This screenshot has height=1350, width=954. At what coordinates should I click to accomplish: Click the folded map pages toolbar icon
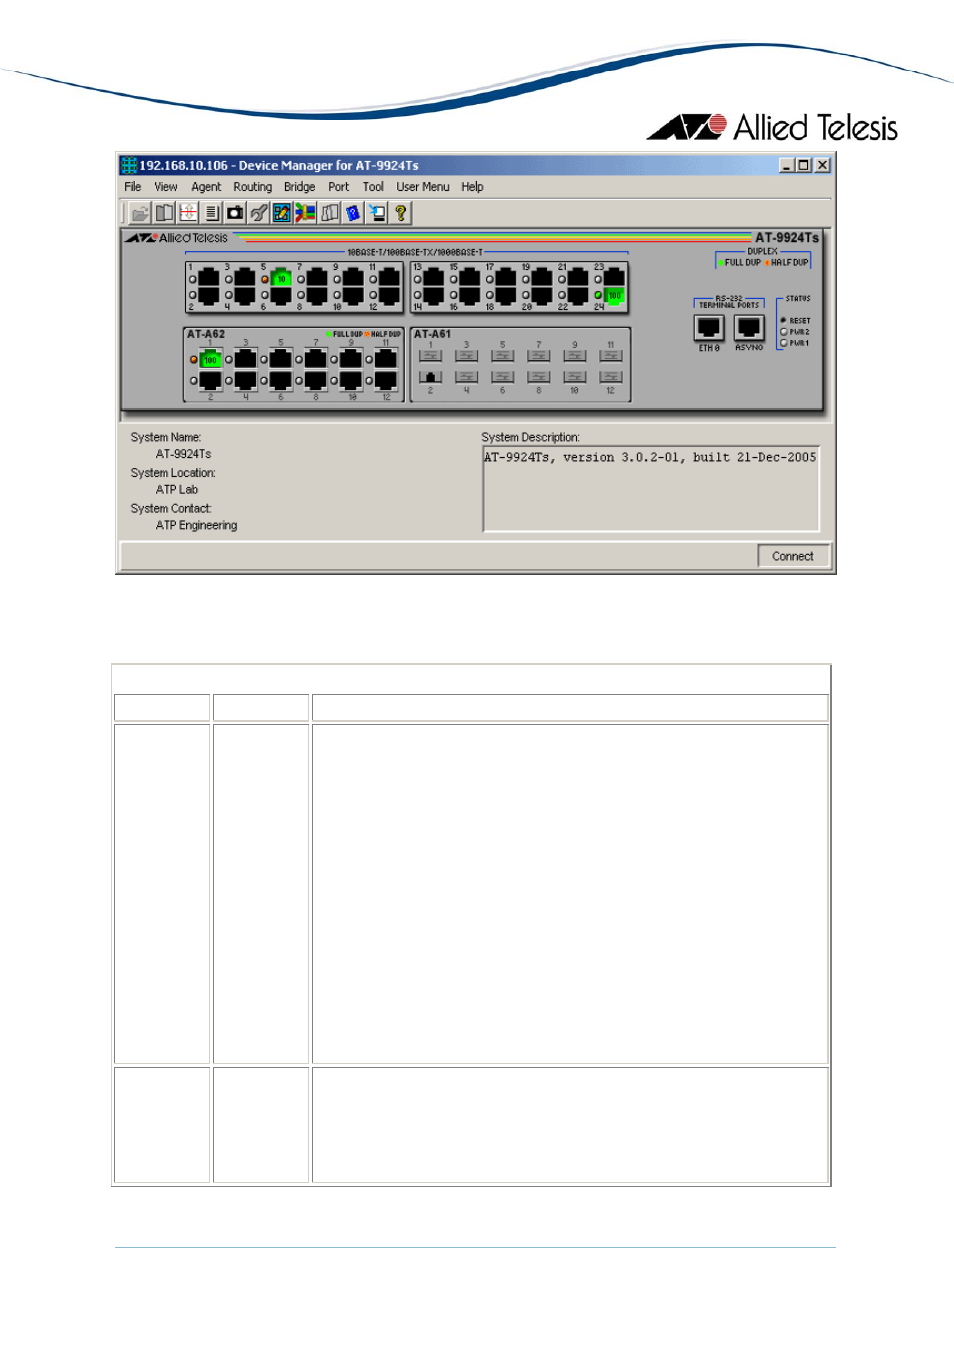[329, 213]
